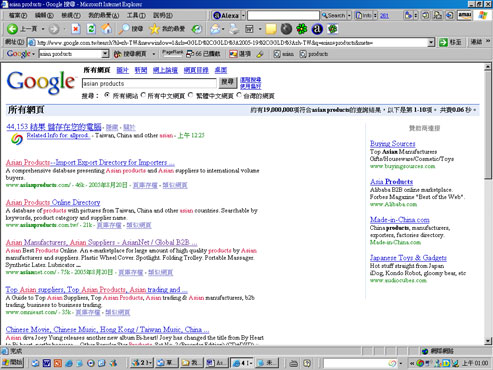Click the Google toolbar highlight pen icon
This screenshot has height=370, width=493.
[260, 54]
